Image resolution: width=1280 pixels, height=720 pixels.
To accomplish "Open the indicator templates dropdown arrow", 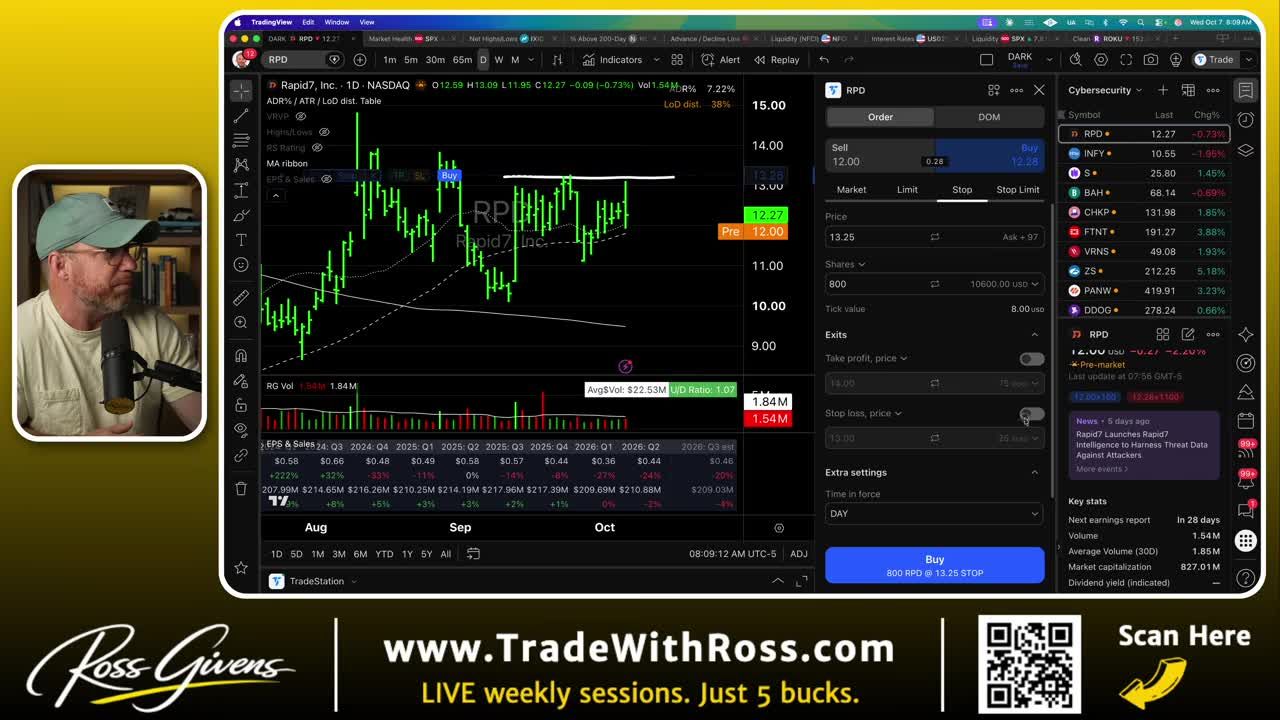I will click(656, 60).
